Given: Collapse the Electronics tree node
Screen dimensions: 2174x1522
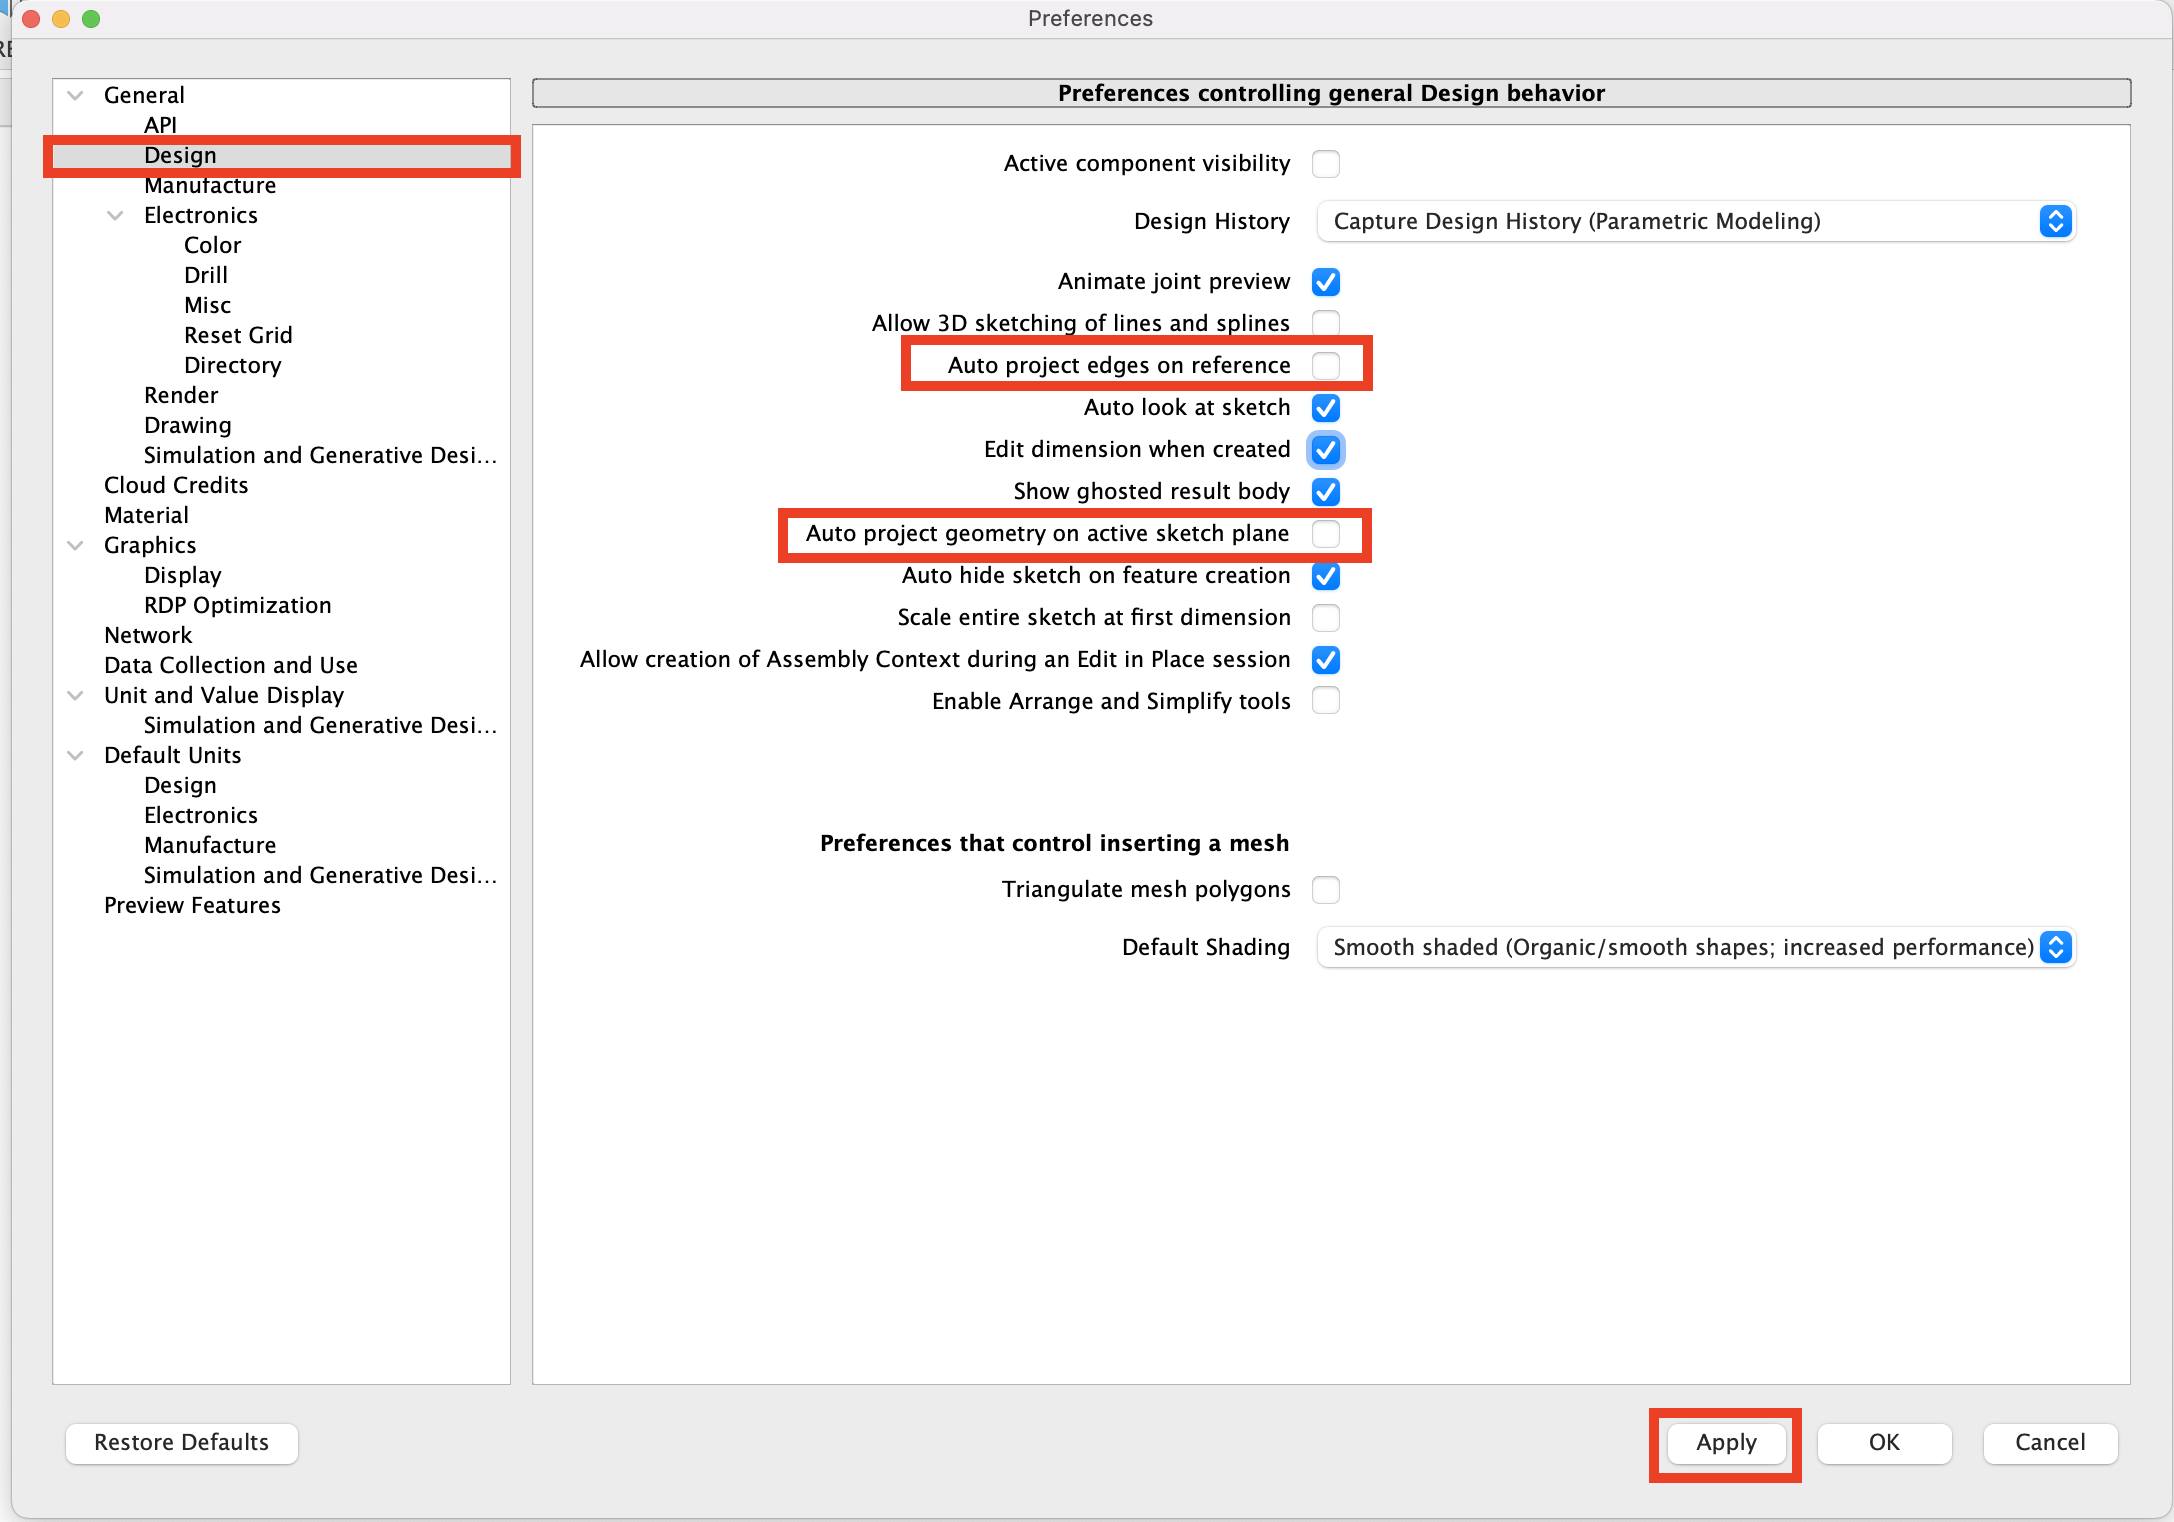Looking at the screenshot, I should point(115,216).
